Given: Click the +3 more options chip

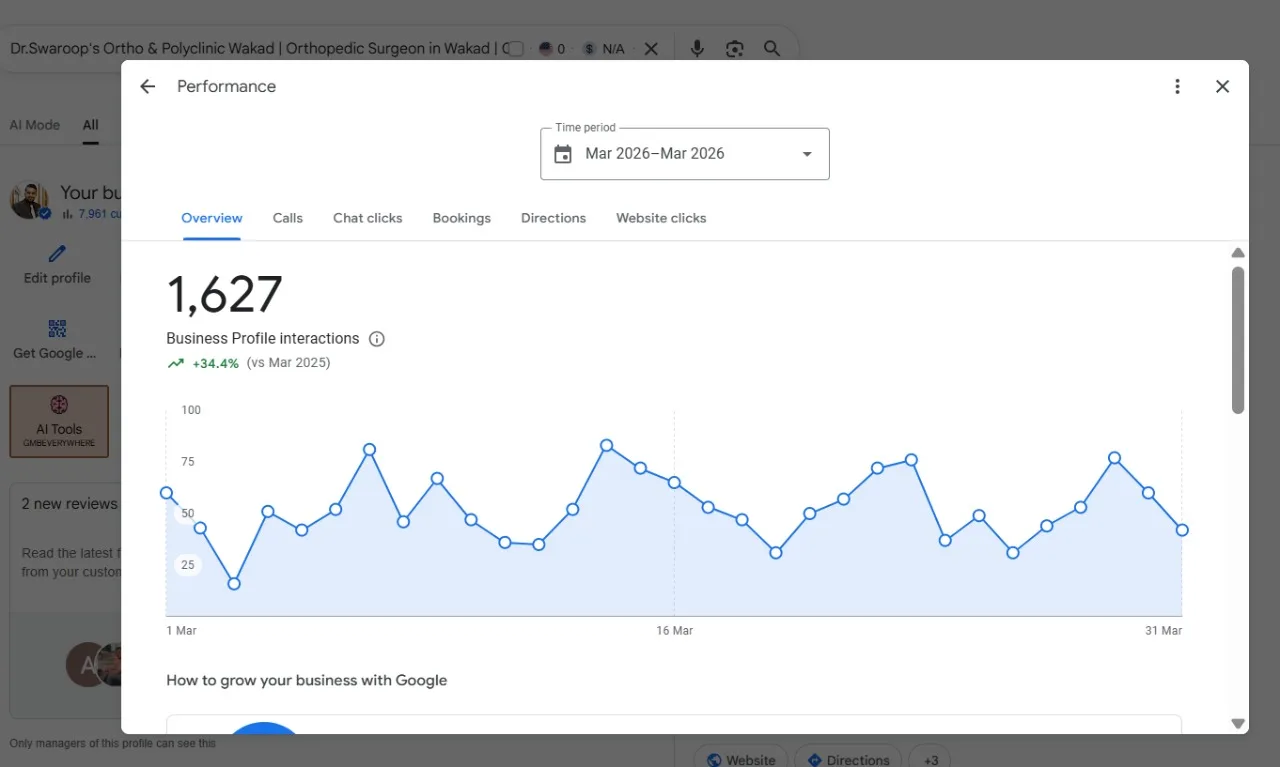Looking at the screenshot, I should click(931, 760).
